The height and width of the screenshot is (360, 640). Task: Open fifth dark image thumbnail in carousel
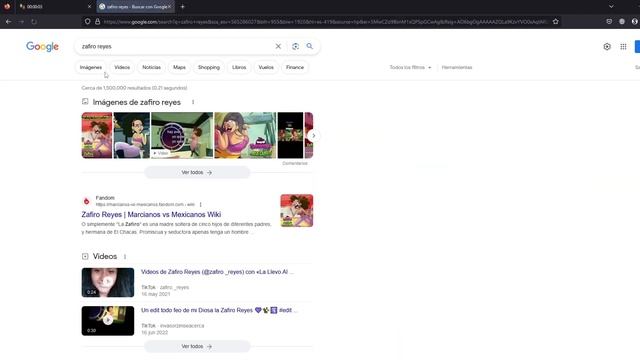pyautogui.click(x=291, y=135)
